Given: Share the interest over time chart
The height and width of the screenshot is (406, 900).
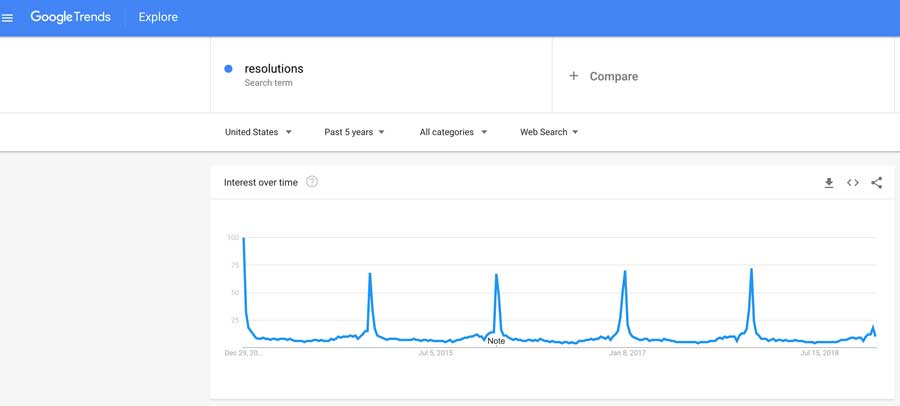Looking at the screenshot, I should 876,183.
